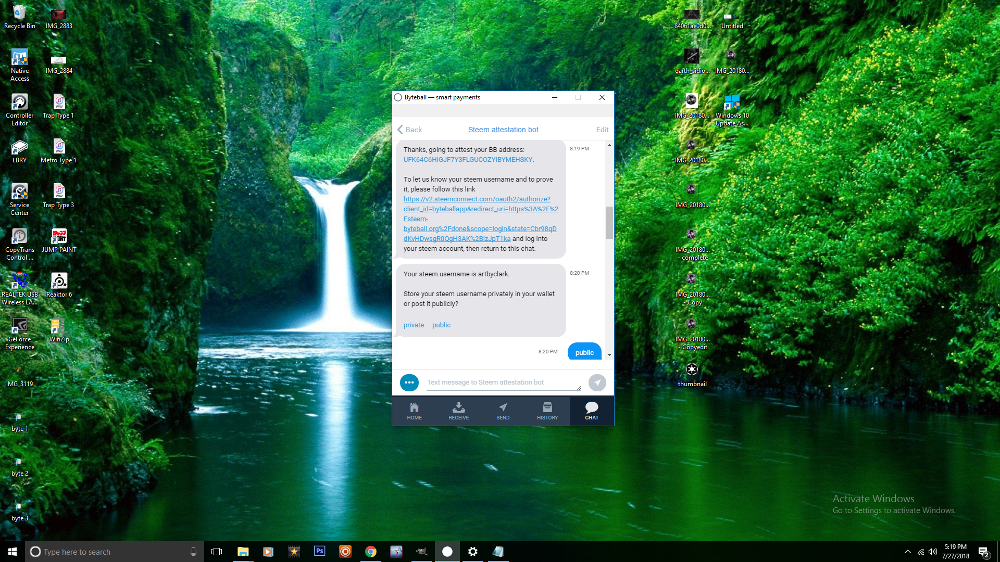Open the Home tab in Byteball
Viewport: 1000px width, 562px height.
(x=414, y=411)
